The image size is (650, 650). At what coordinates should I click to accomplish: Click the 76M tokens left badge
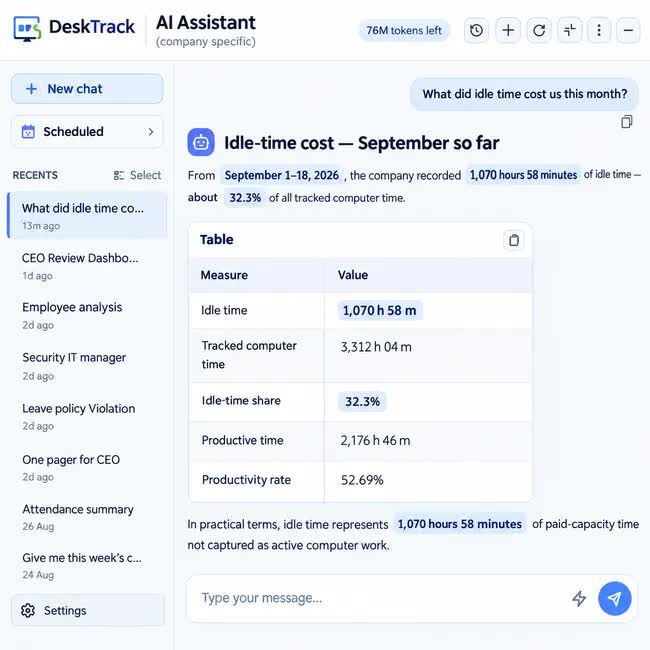[404, 30]
